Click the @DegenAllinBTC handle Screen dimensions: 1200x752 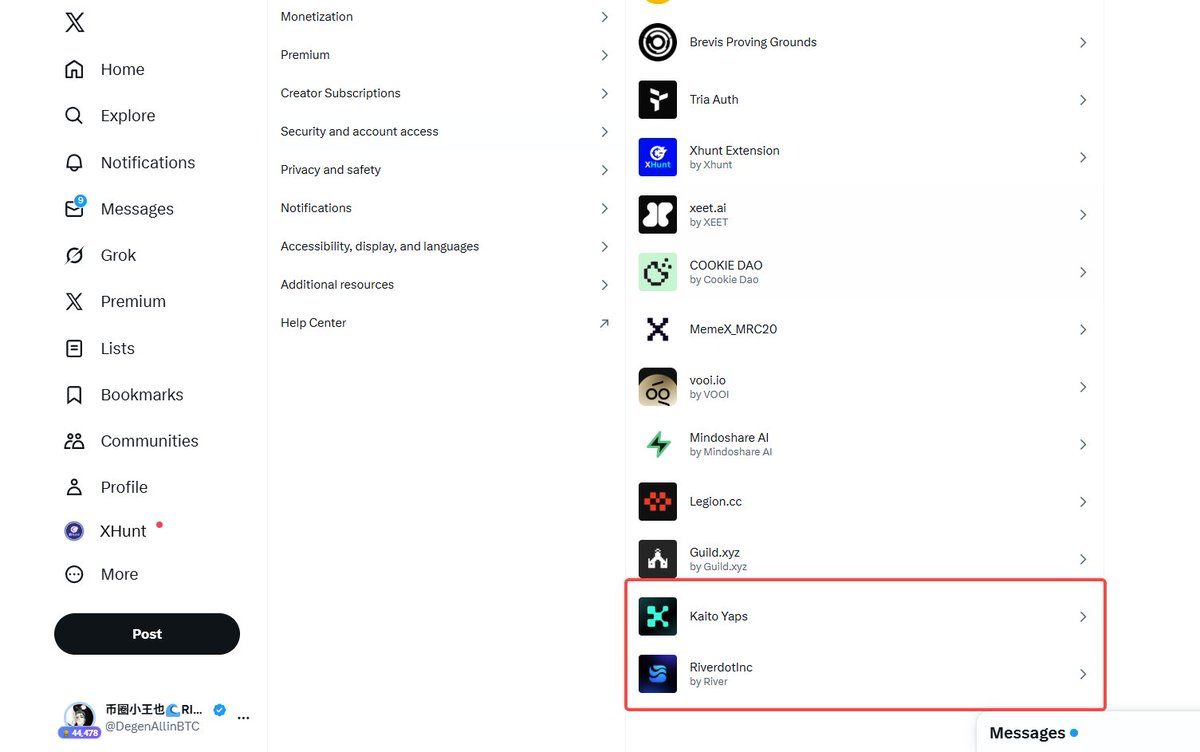pyautogui.click(x=152, y=727)
